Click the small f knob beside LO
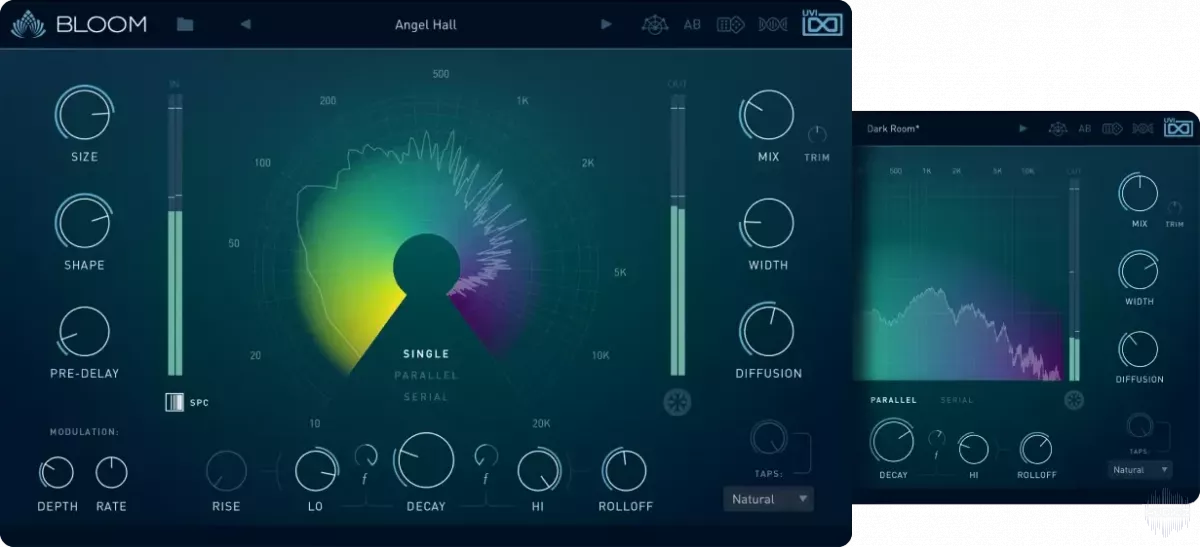The height and width of the screenshot is (547, 1200). pos(366,455)
